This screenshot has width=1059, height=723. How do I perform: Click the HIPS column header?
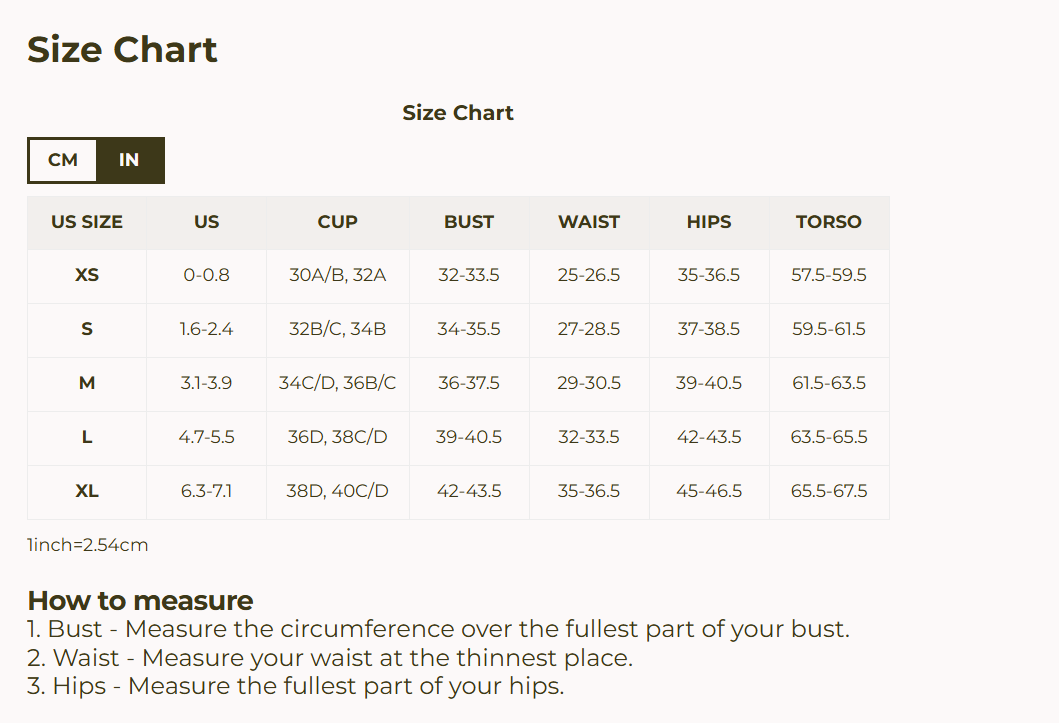point(709,222)
